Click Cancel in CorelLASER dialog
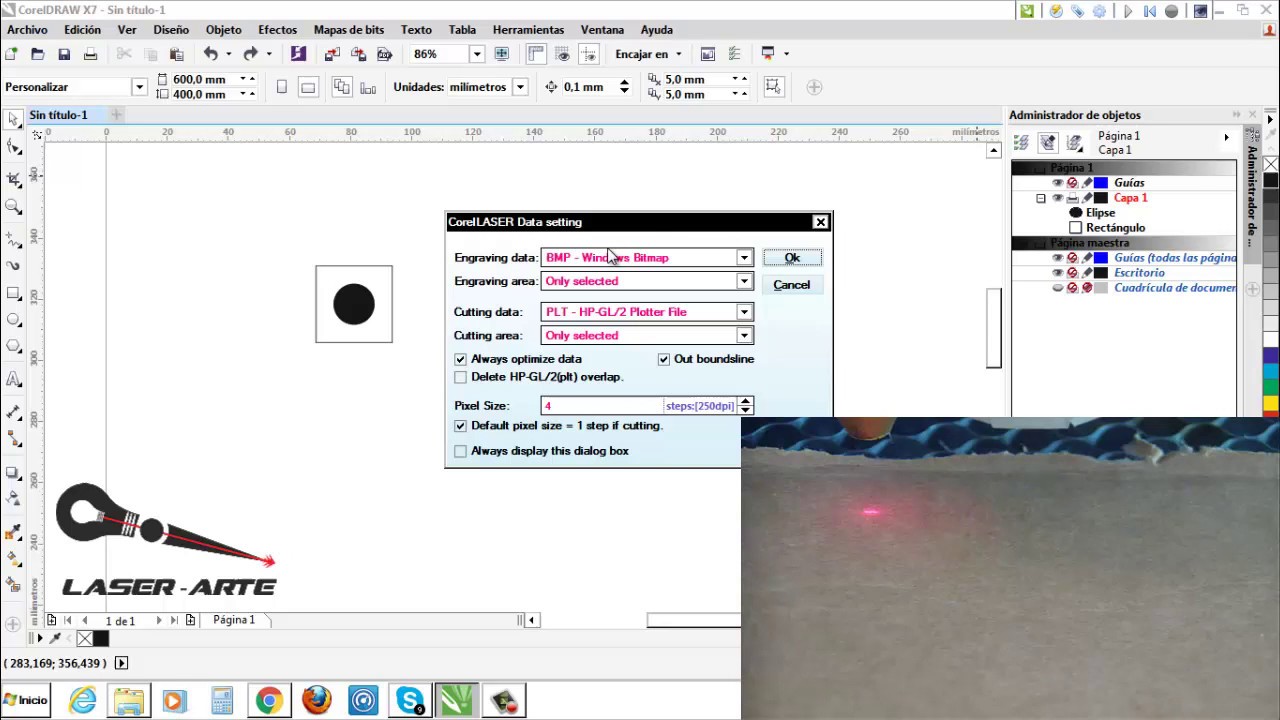This screenshot has height=720, width=1280. pos(792,285)
